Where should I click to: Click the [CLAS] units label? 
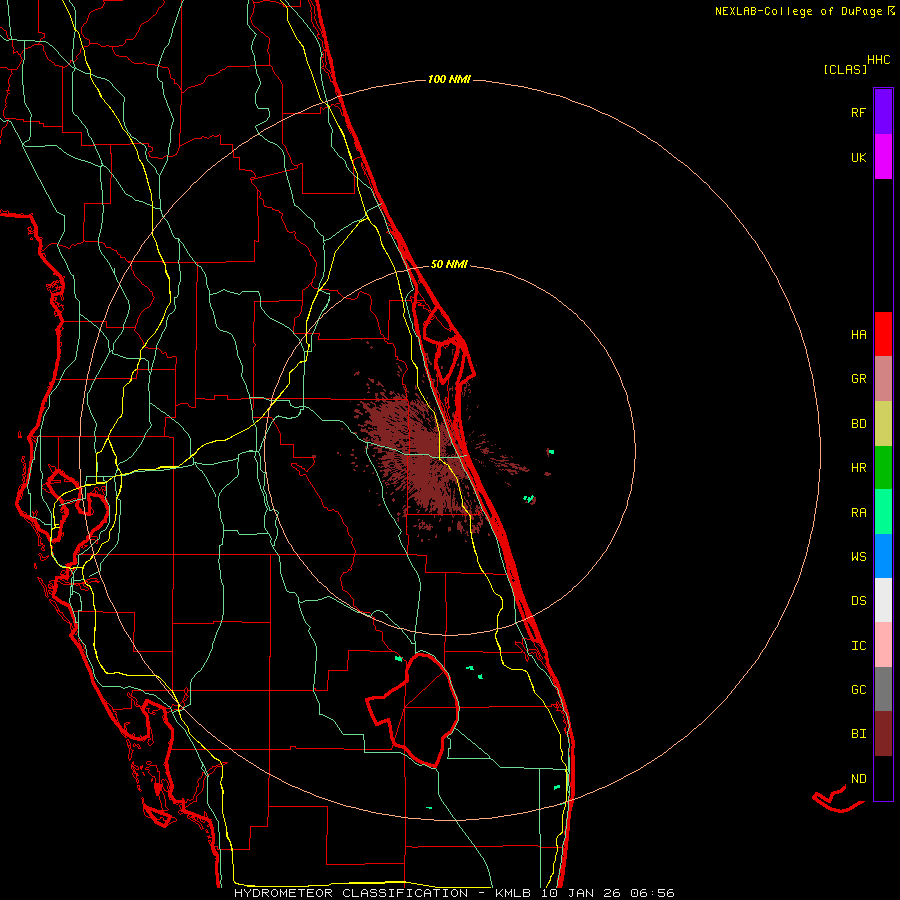click(845, 69)
